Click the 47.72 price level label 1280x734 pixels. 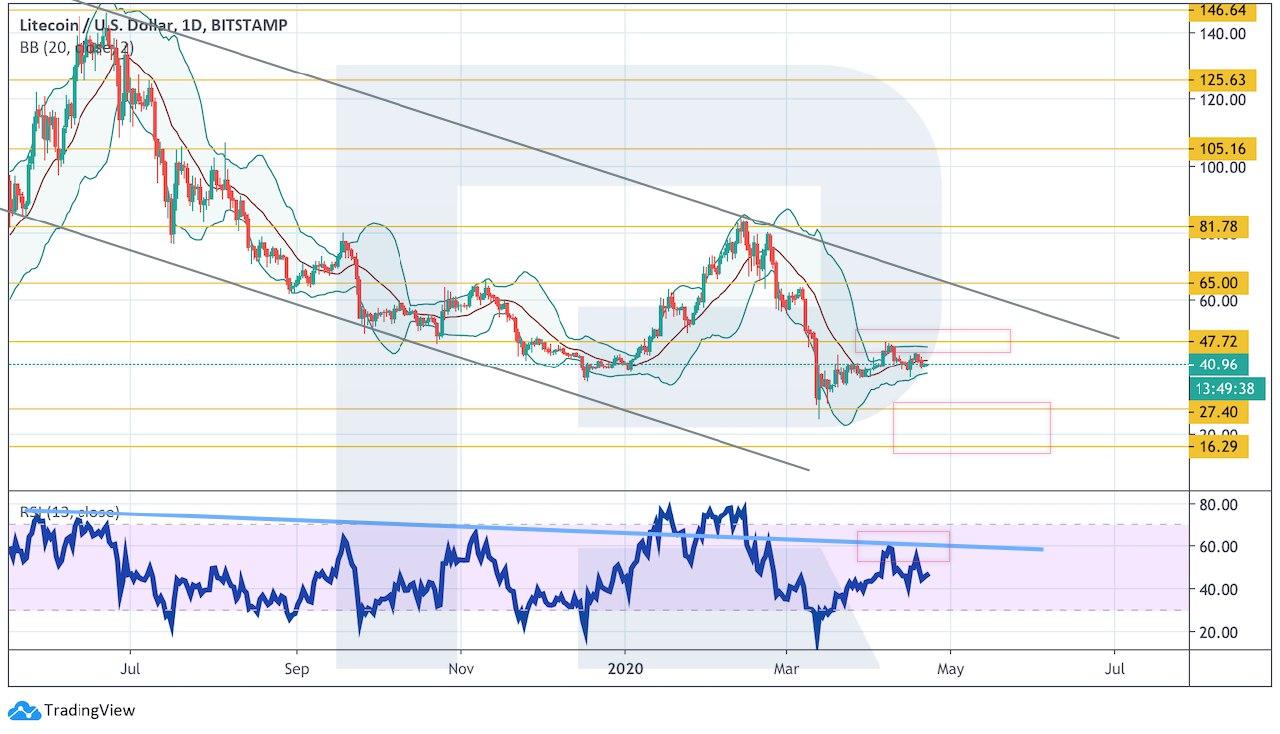pyautogui.click(x=1216, y=341)
